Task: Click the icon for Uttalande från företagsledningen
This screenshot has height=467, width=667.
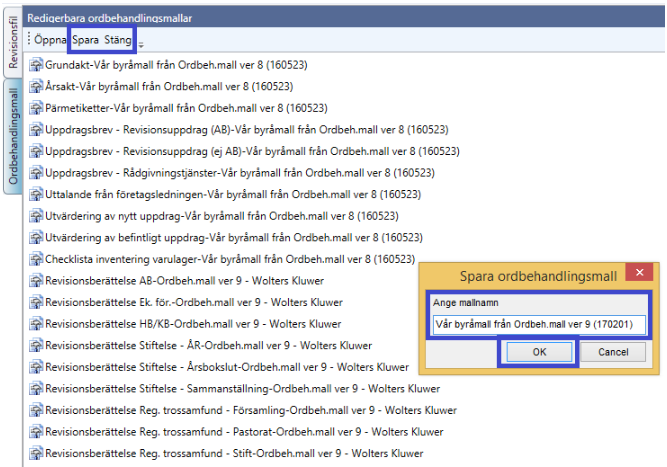Action: 36,194
